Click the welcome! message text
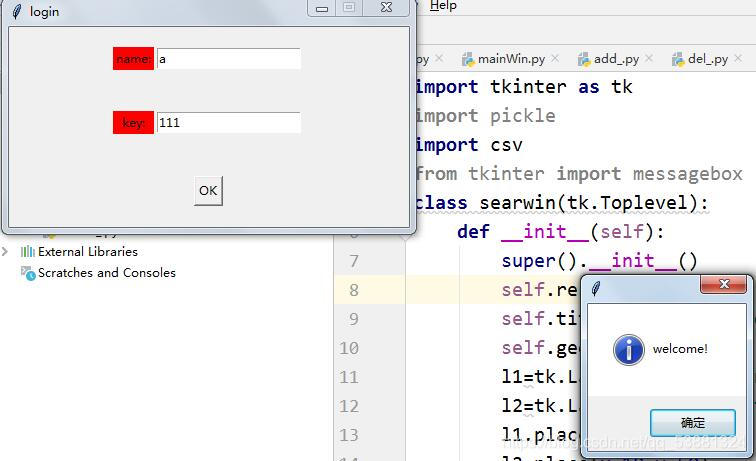This screenshot has width=756, height=461. point(680,349)
